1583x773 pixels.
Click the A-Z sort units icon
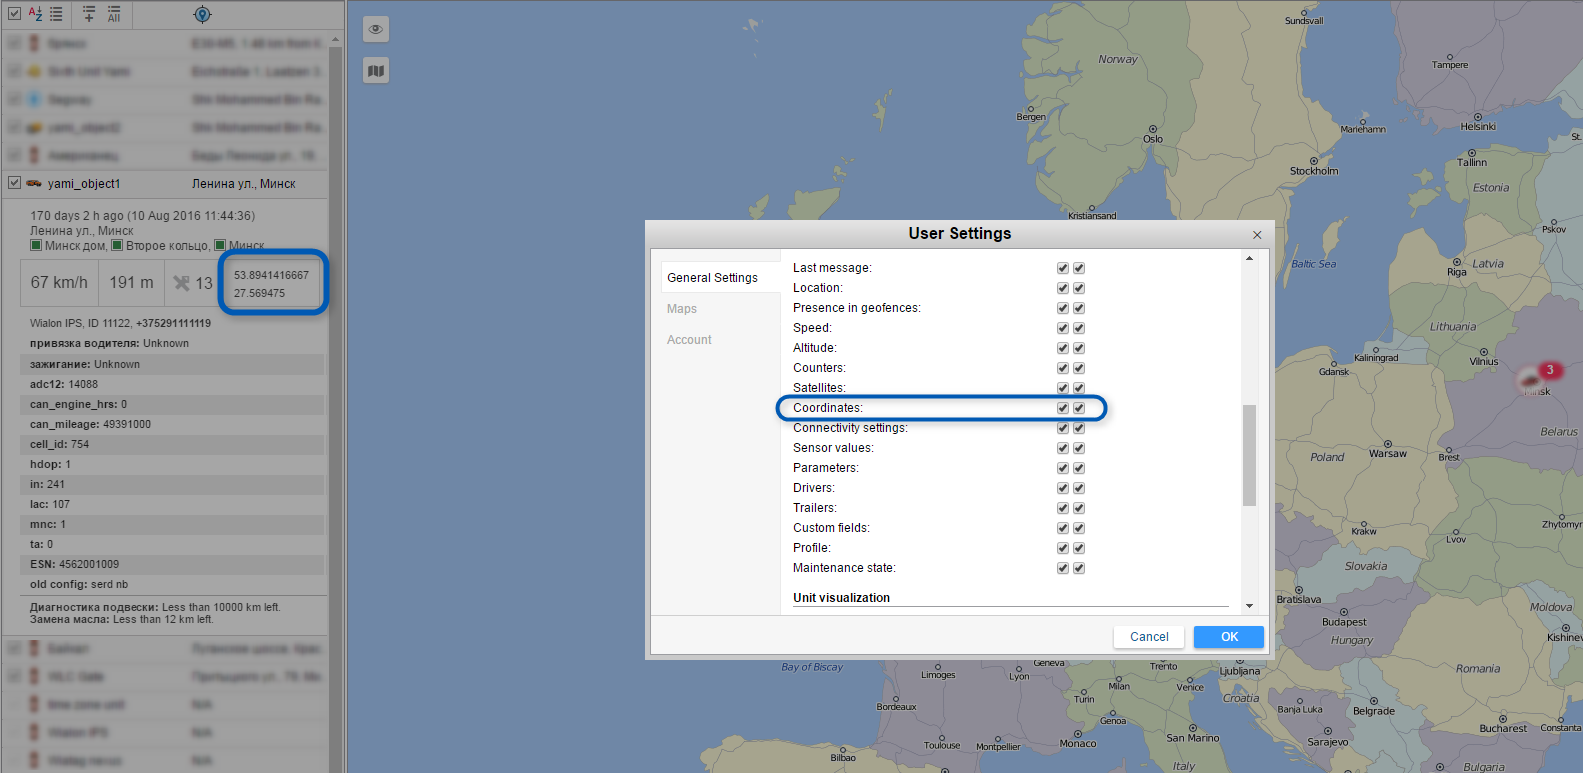[x=35, y=14]
